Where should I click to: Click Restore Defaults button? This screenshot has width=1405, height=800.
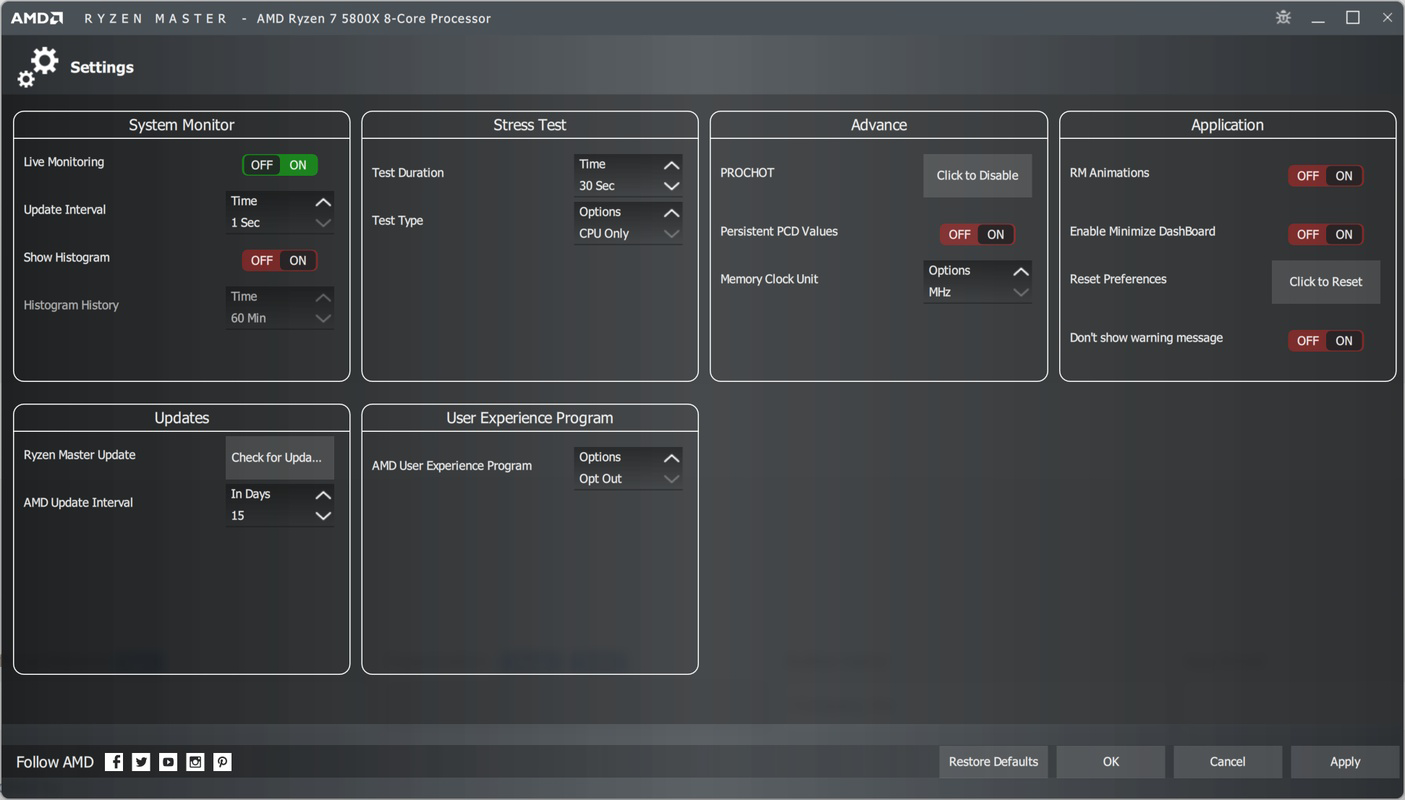coord(993,762)
